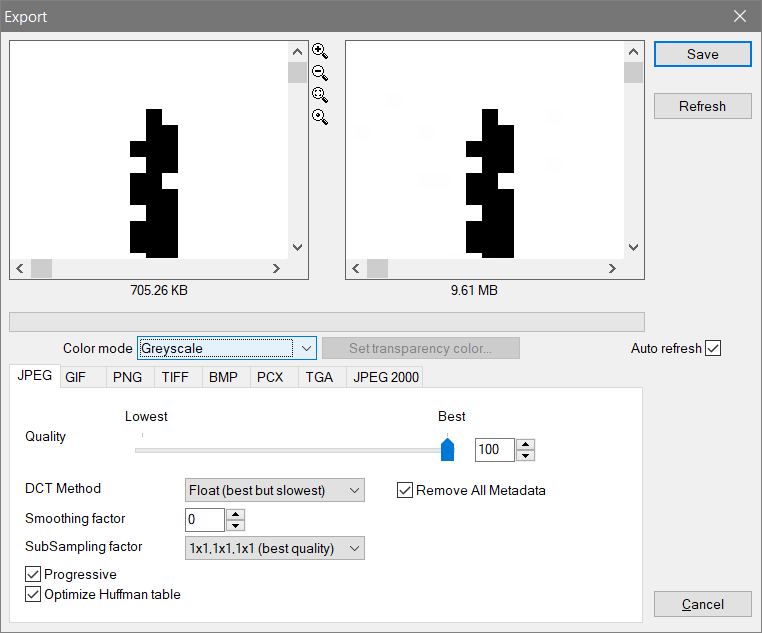Click the Quality slider handle
This screenshot has width=762, height=633.
click(448, 450)
